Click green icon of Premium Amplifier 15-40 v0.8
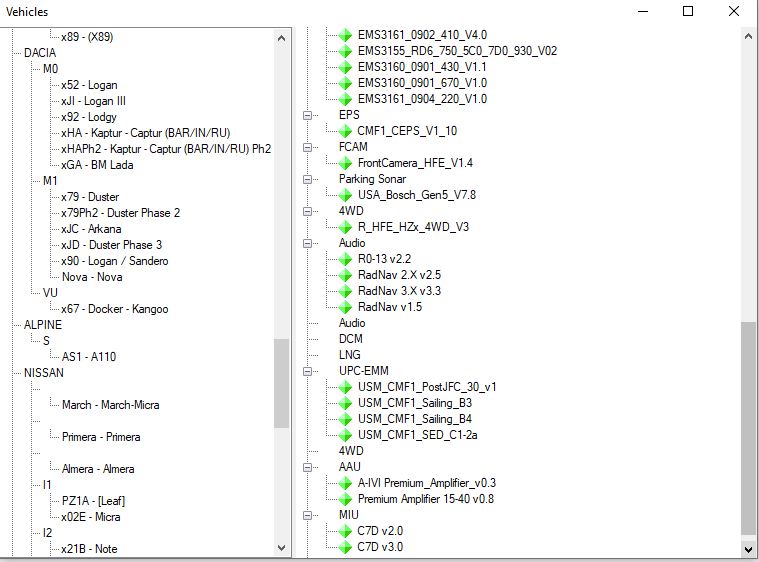Screen dimensions: 759x562 [x=345, y=499]
